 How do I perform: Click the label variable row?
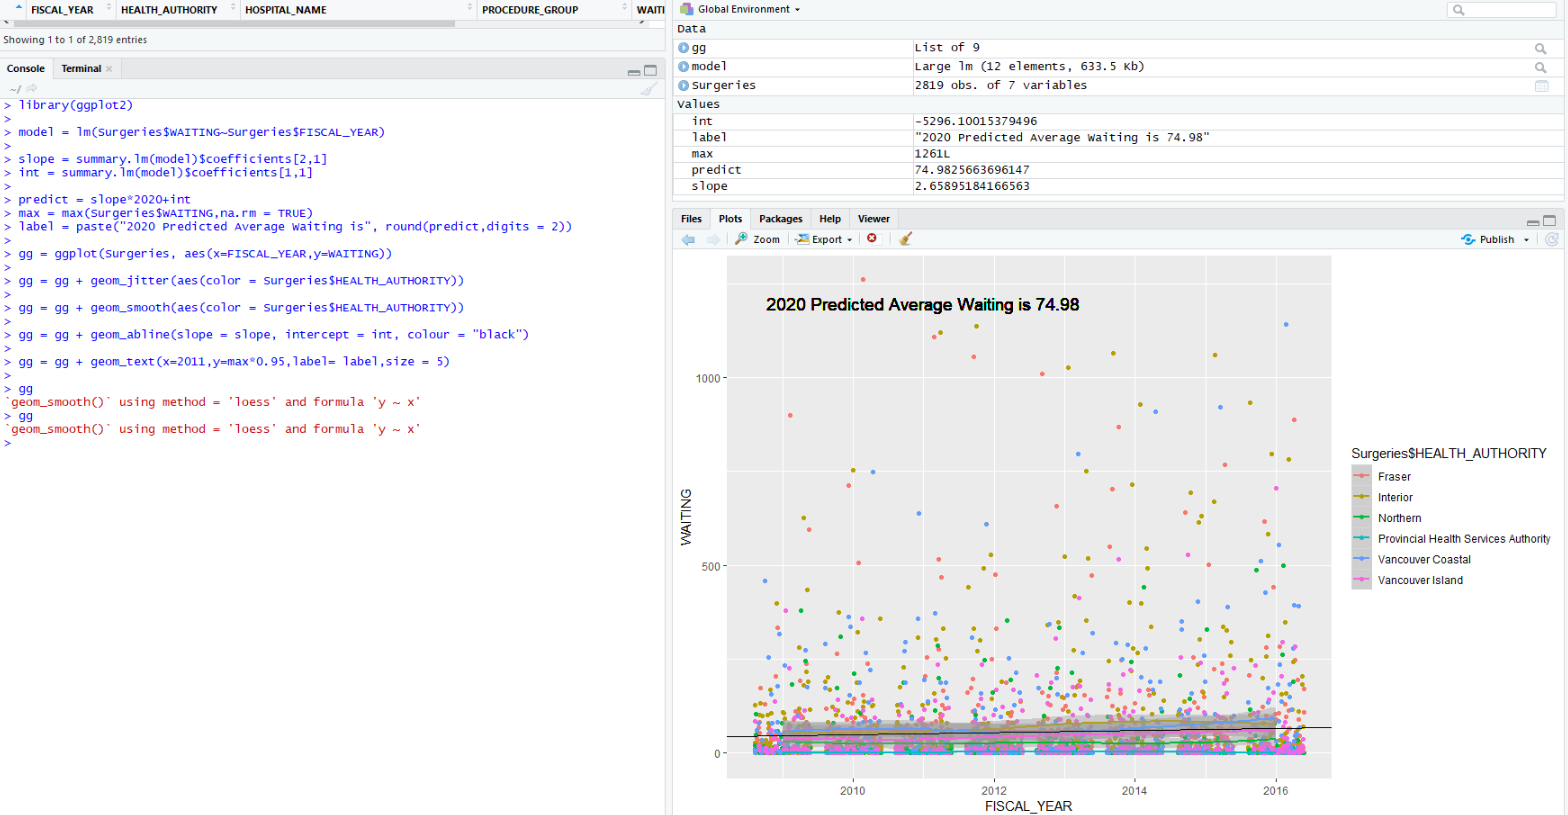coord(1118,138)
